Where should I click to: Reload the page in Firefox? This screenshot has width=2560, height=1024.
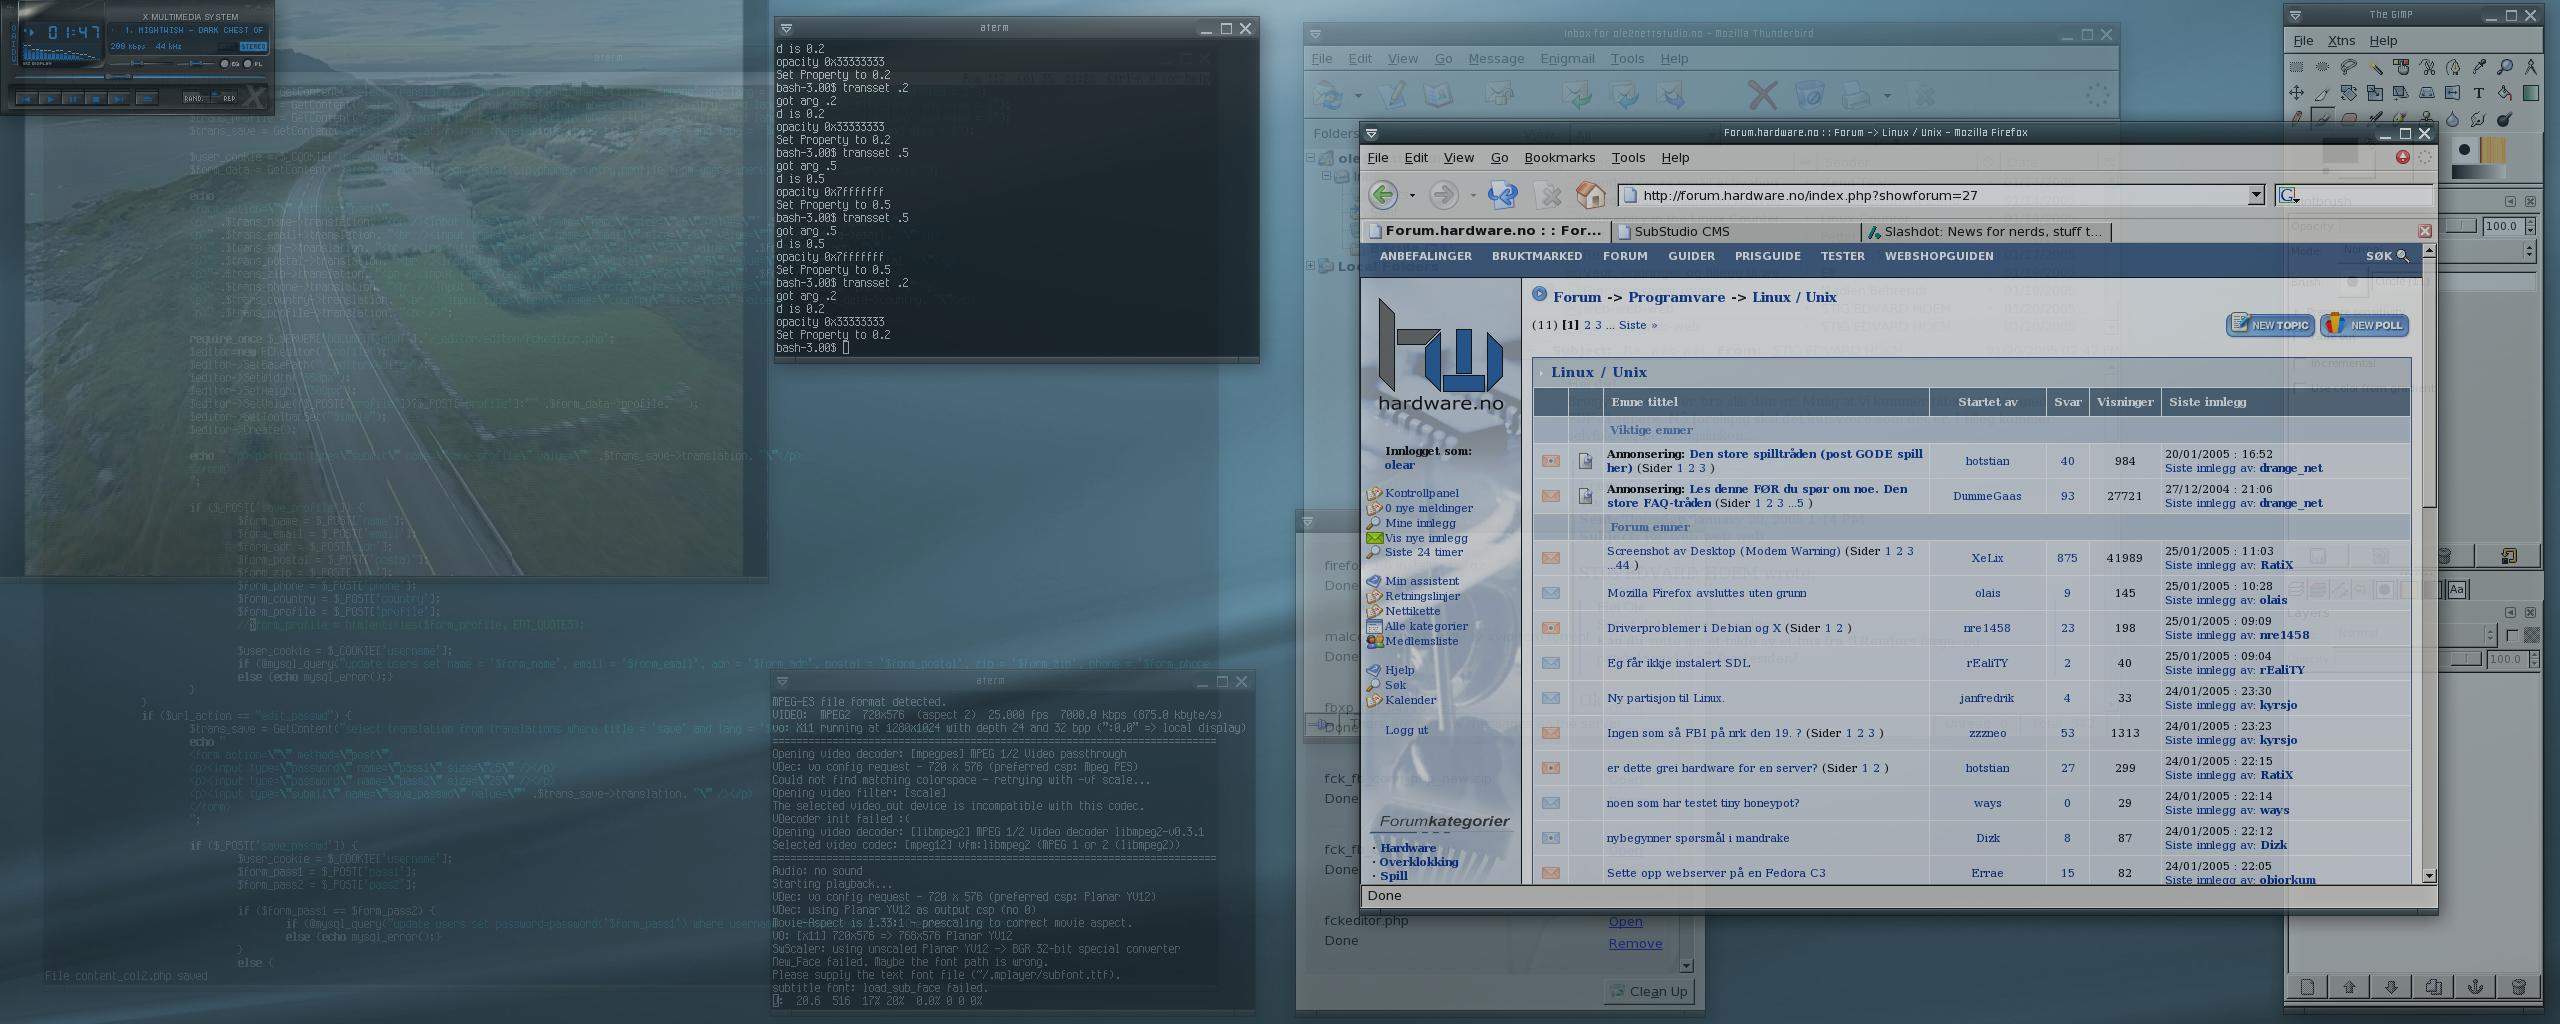click(1502, 195)
